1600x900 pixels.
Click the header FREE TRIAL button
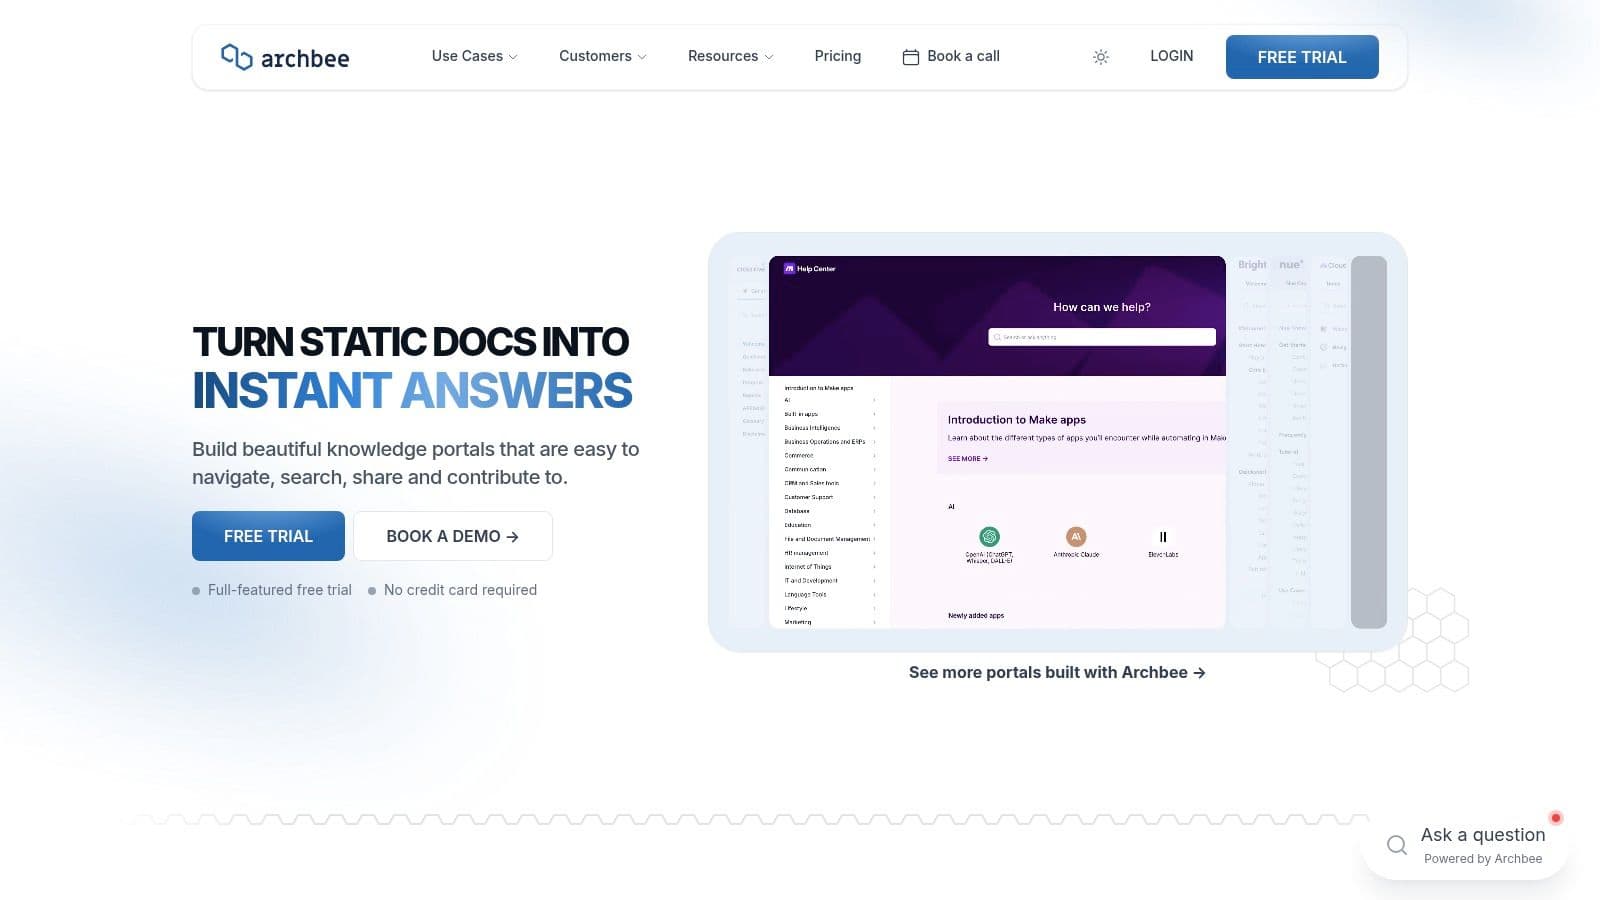pyautogui.click(x=1302, y=57)
